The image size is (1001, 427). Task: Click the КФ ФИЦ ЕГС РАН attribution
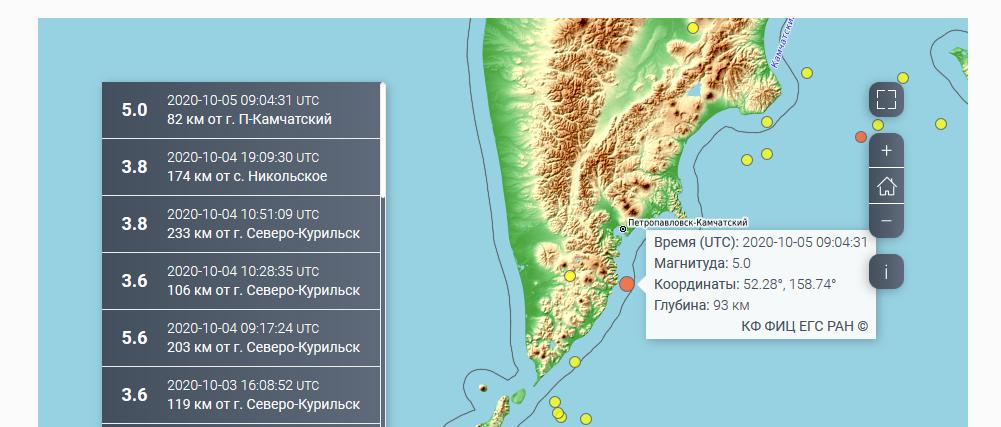click(804, 325)
